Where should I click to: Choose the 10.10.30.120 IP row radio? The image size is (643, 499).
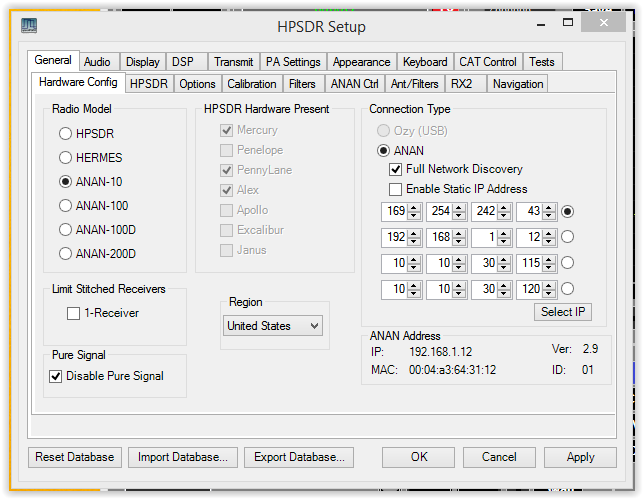click(x=567, y=289)
